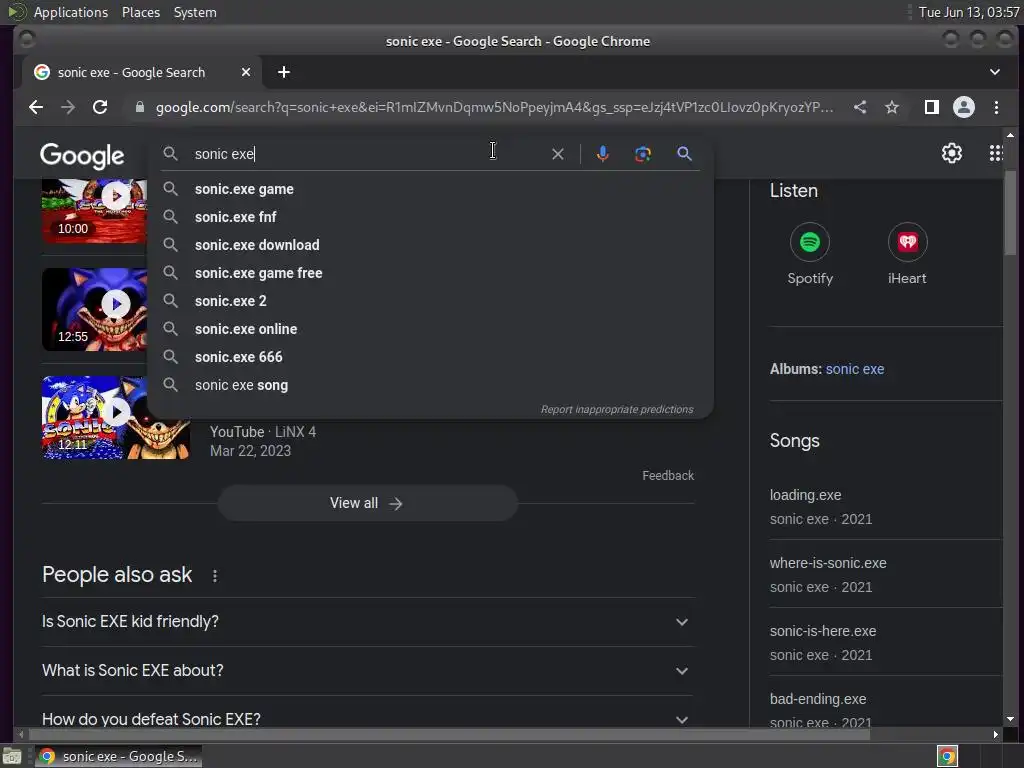Open the Chrome profile avatar
The image size is (1024, 768).
(964, 107)
